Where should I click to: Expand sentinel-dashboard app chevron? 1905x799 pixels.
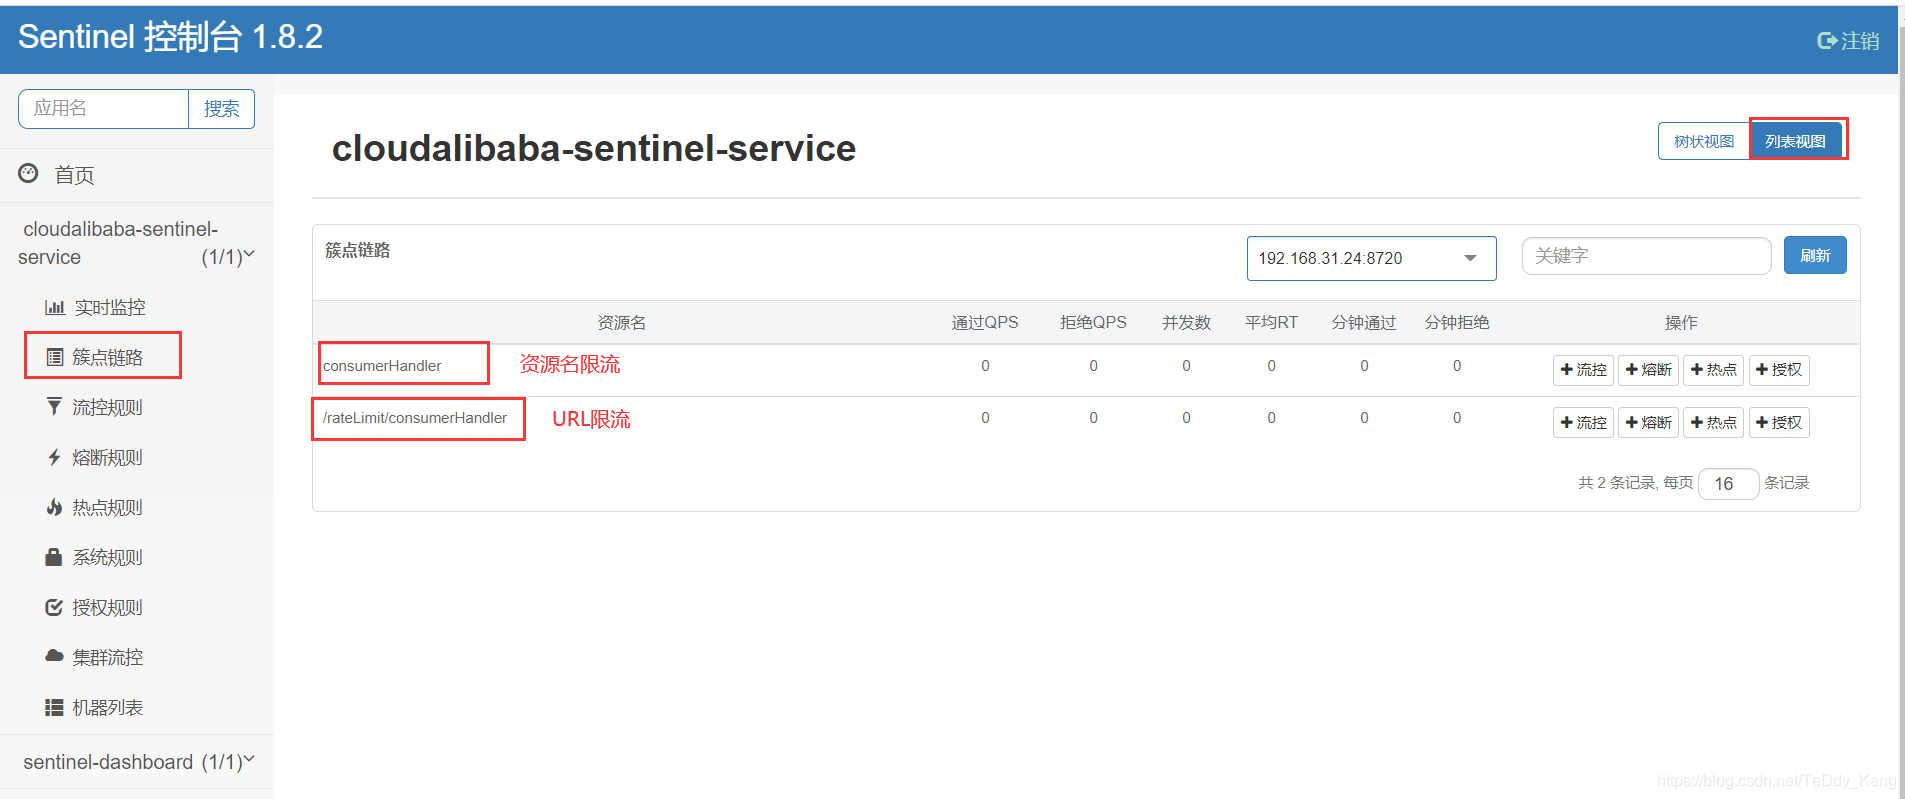[249, 760]
